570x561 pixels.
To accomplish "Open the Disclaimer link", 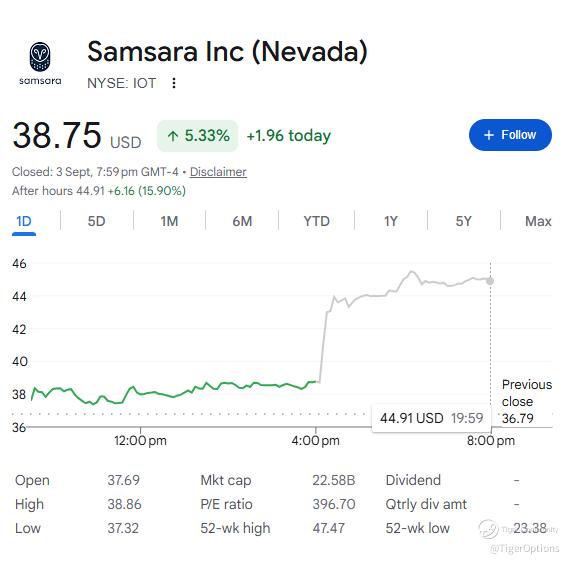I will pyautogui.click(x=218, y=172).
